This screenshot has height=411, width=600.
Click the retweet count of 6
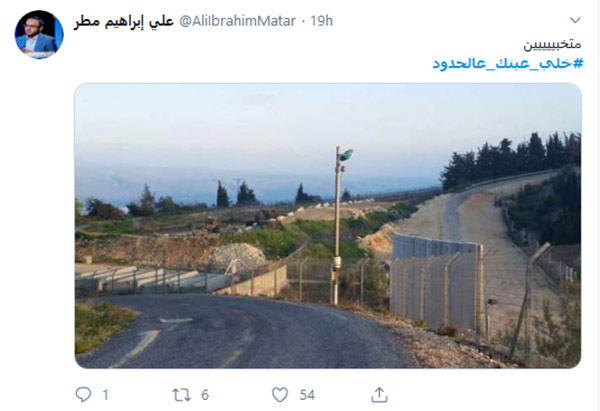pos(205,395)
